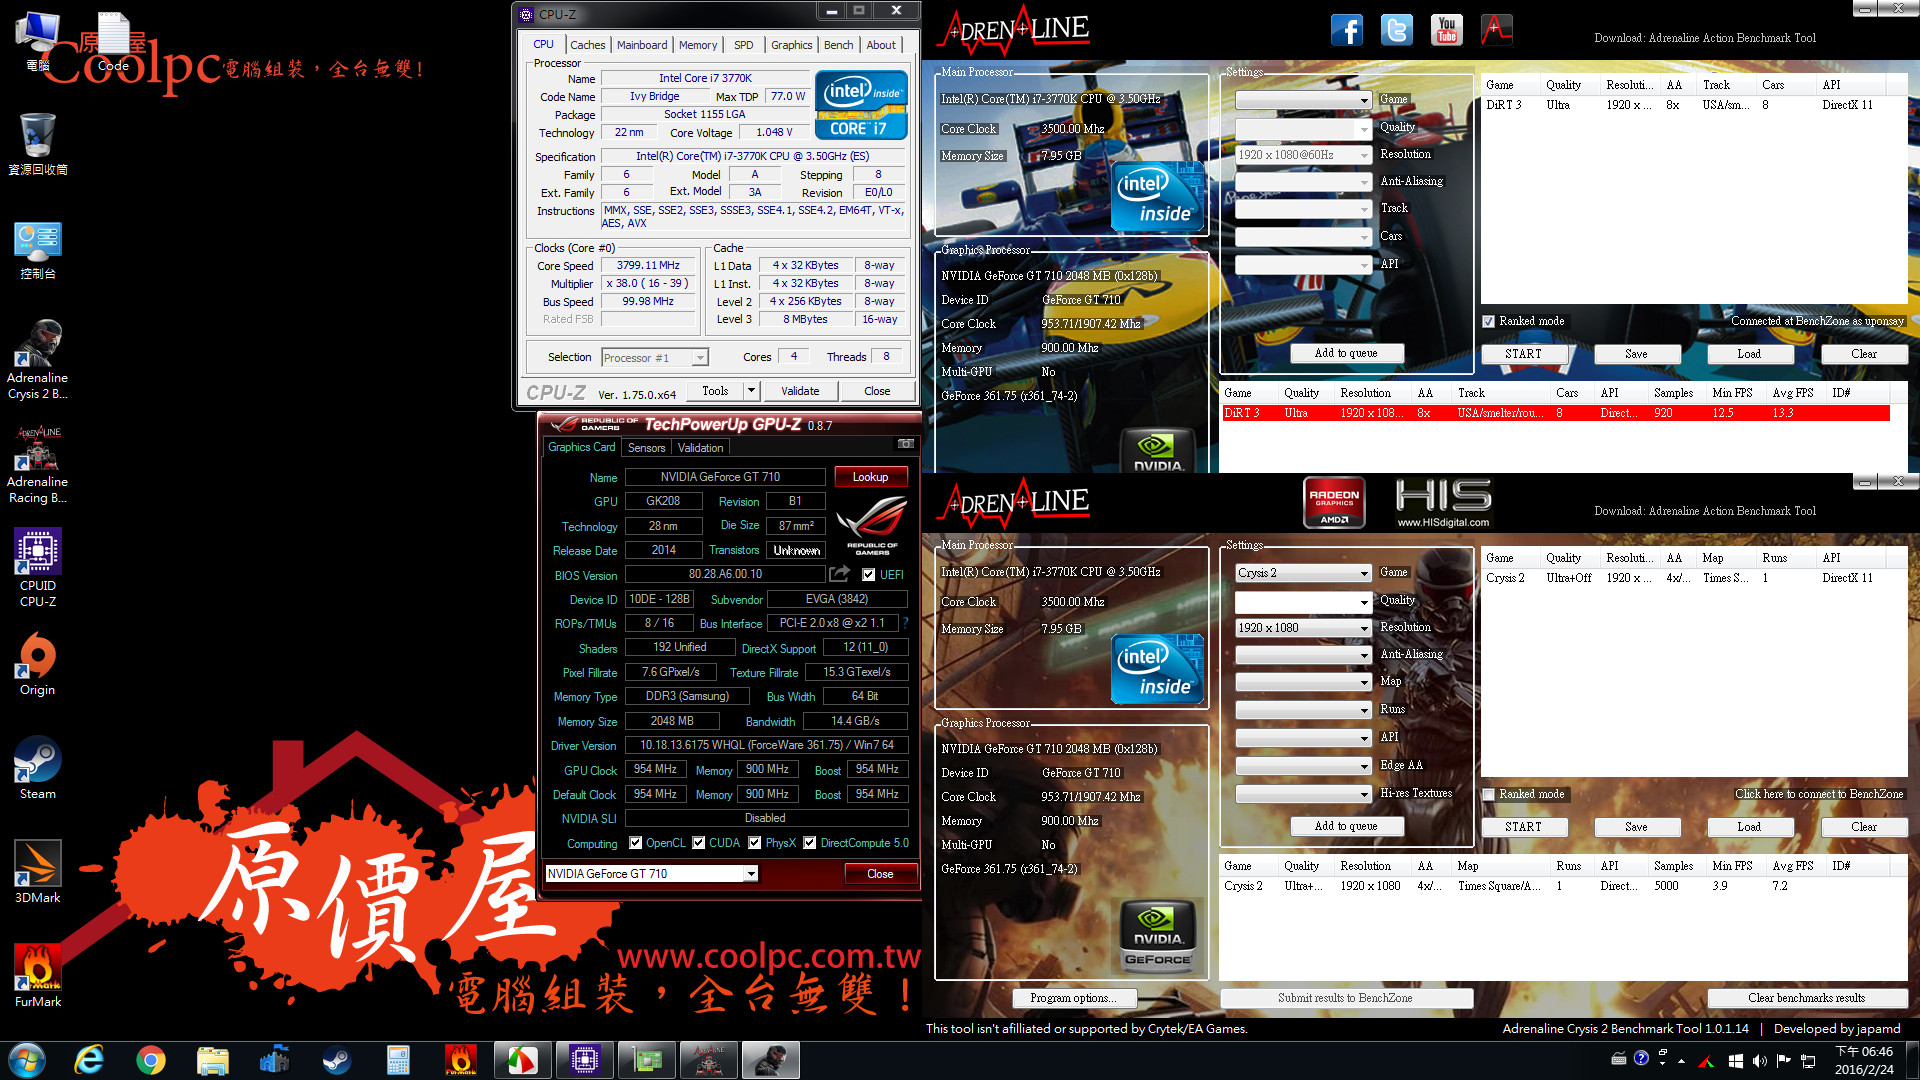Open 3DMark desktop shortcut
Screen dimensions: 1920x1080
tap(38, 872)
